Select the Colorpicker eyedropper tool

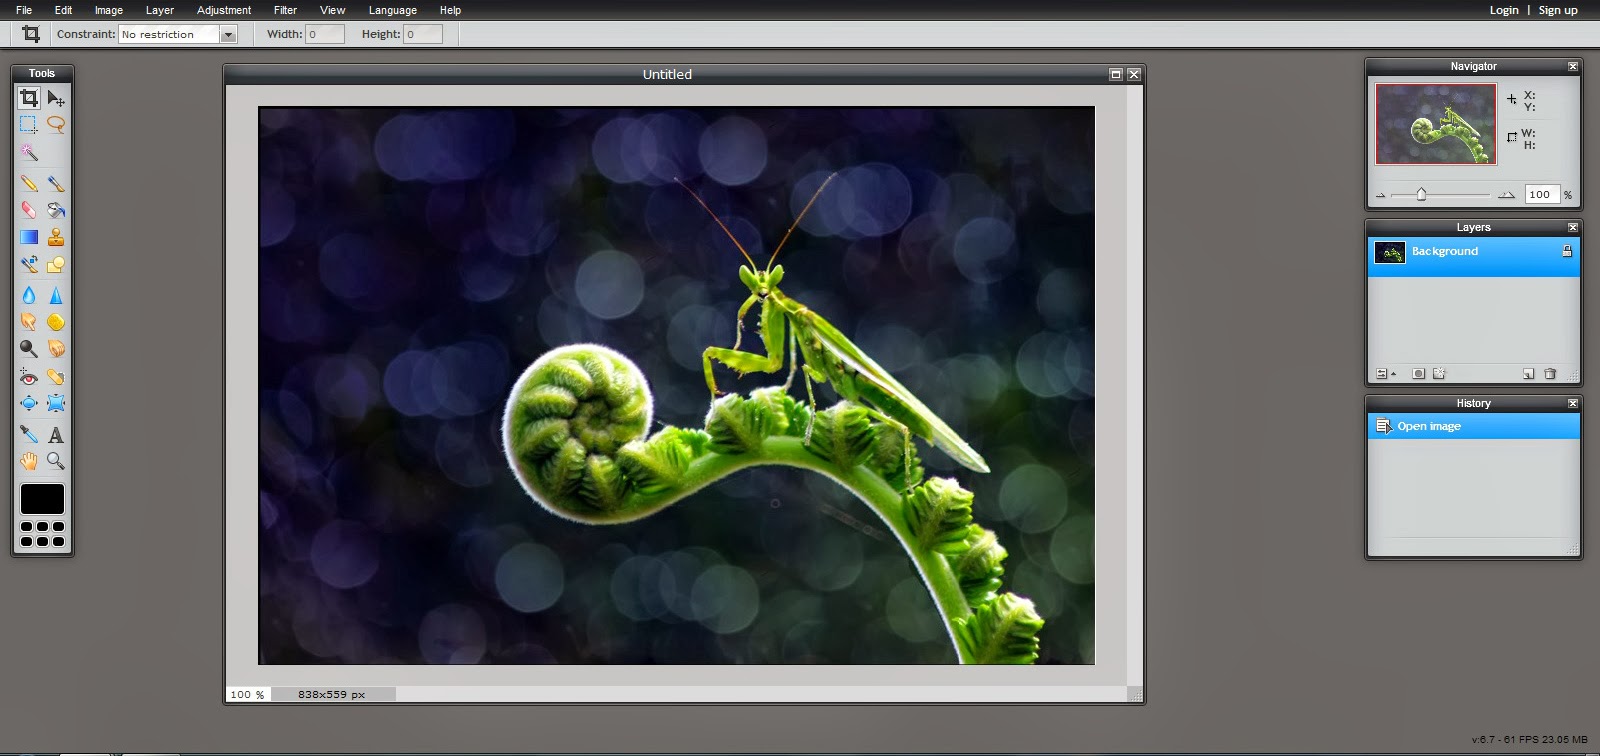[x=29, y=434]
